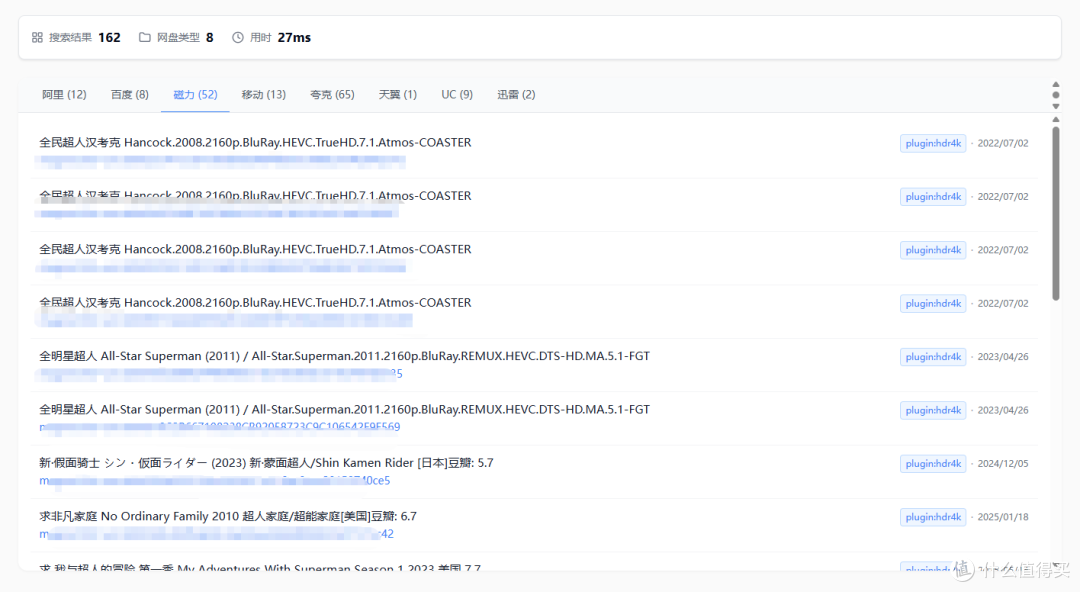Click the outer scrollbar up arrow
The width and height of the screenshot is (1080, 592).
[1056, 84]
